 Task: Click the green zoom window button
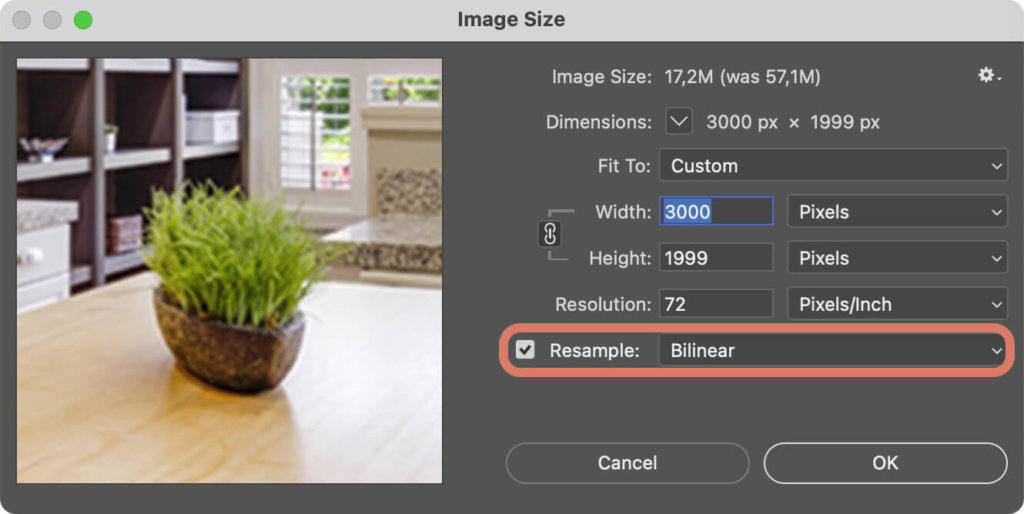(83, 20)
